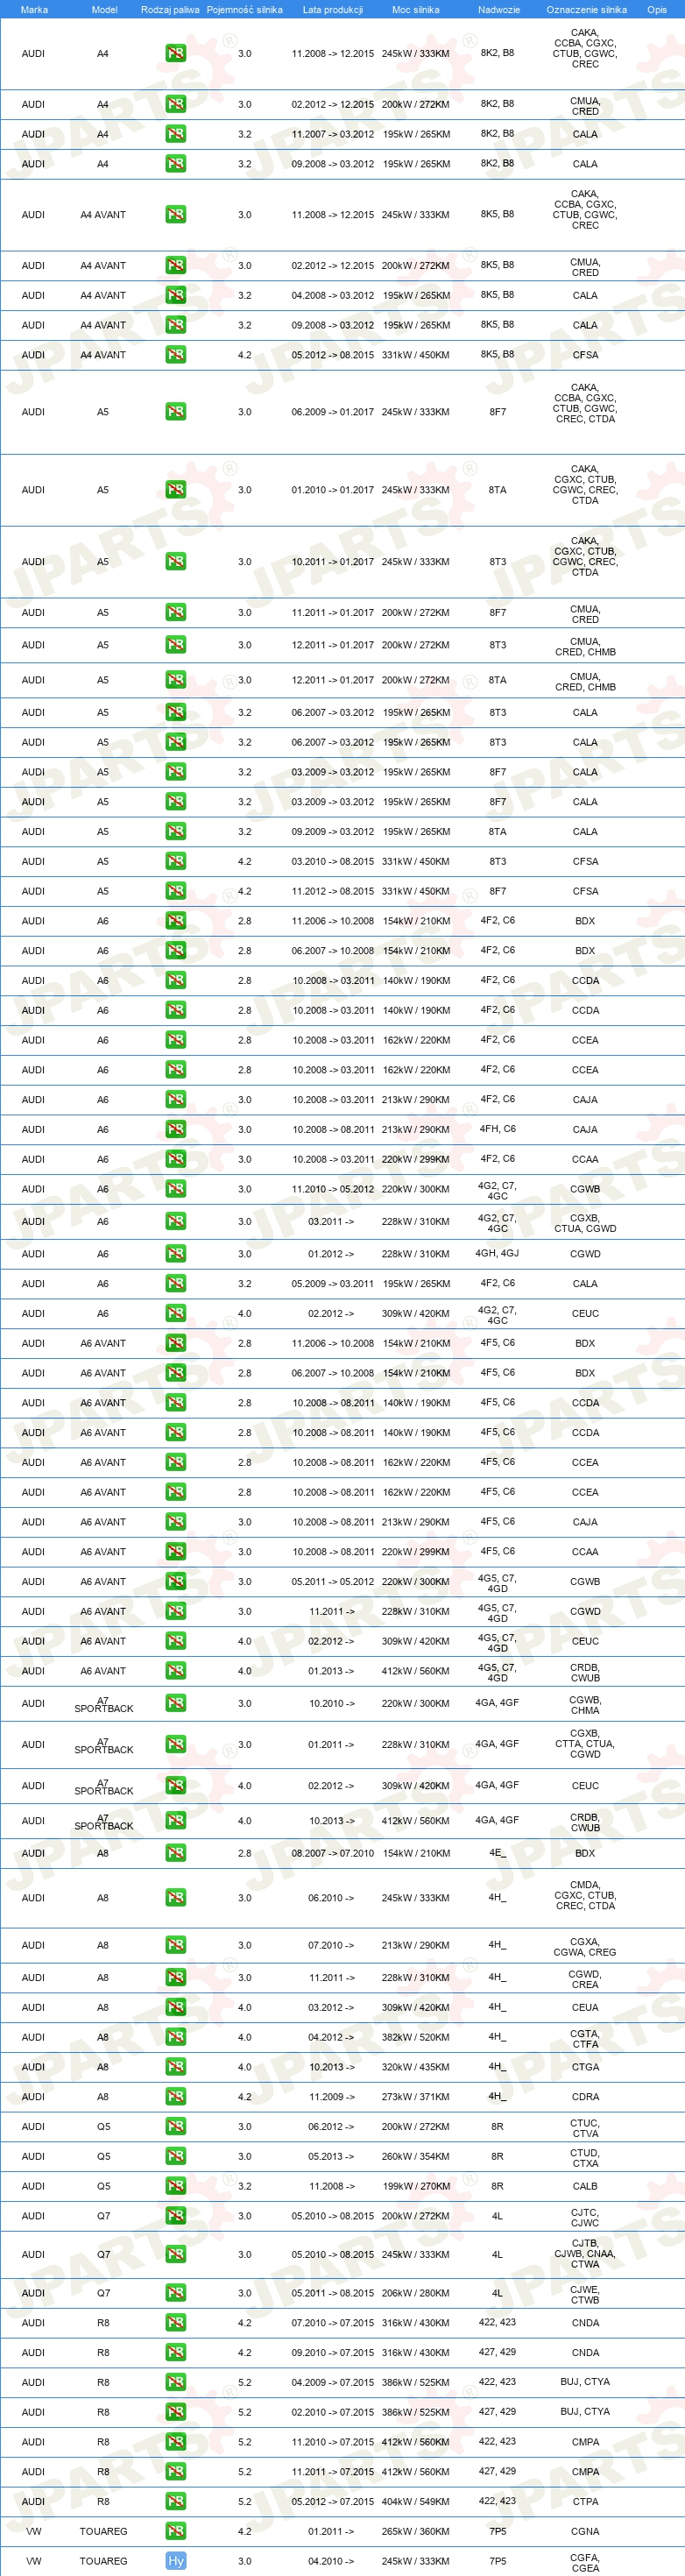This screenshot has width=685, height=2576.
Task: Click fuel icon in A6 Avant 412kW / 560KM row
Action: (x=176, y=1670)
